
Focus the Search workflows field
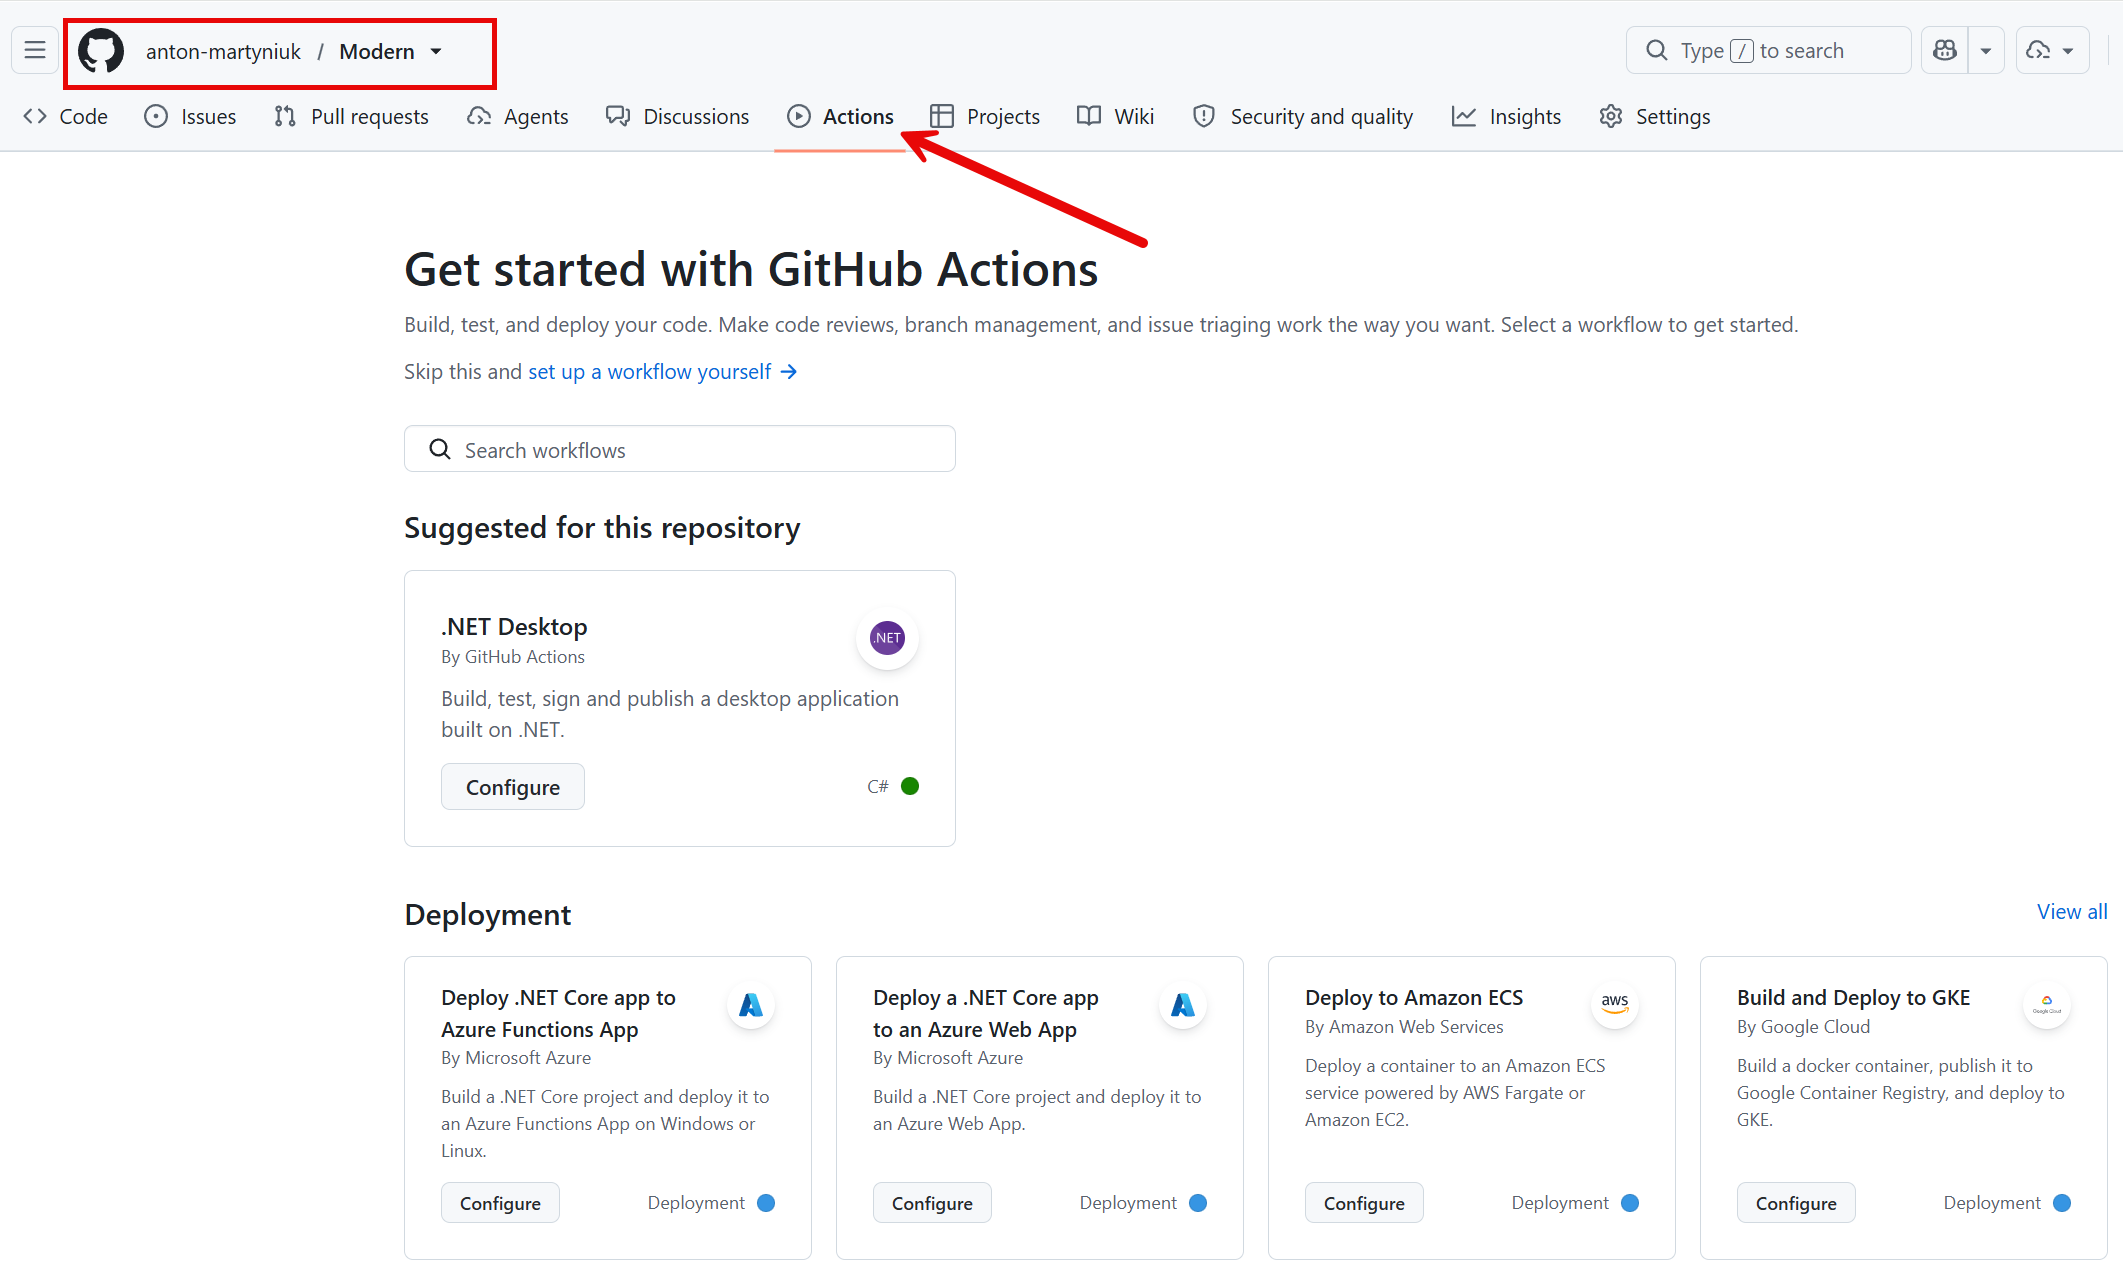point(680,449)
